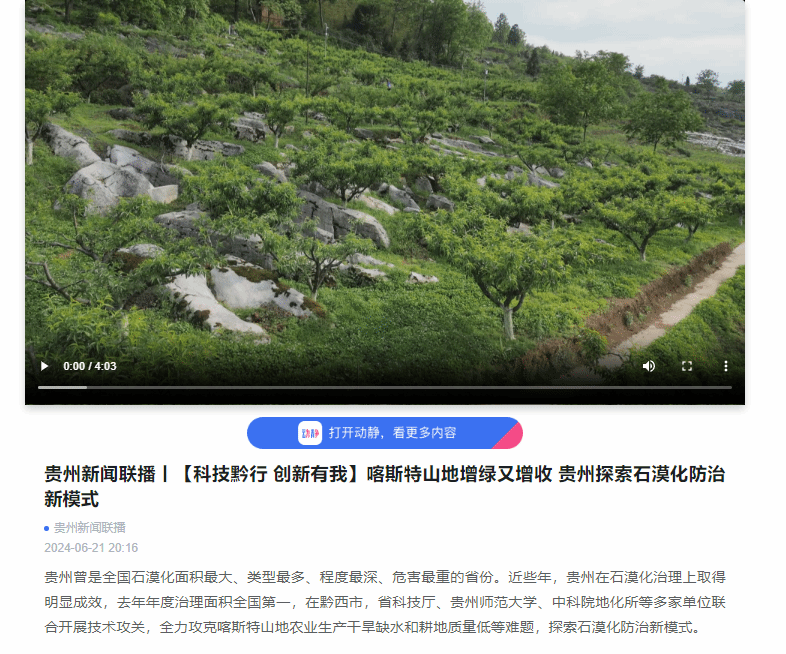Open 贵州新闻联播 source link
The height and width of the screenshot is (654, 786).
point(90,528)
